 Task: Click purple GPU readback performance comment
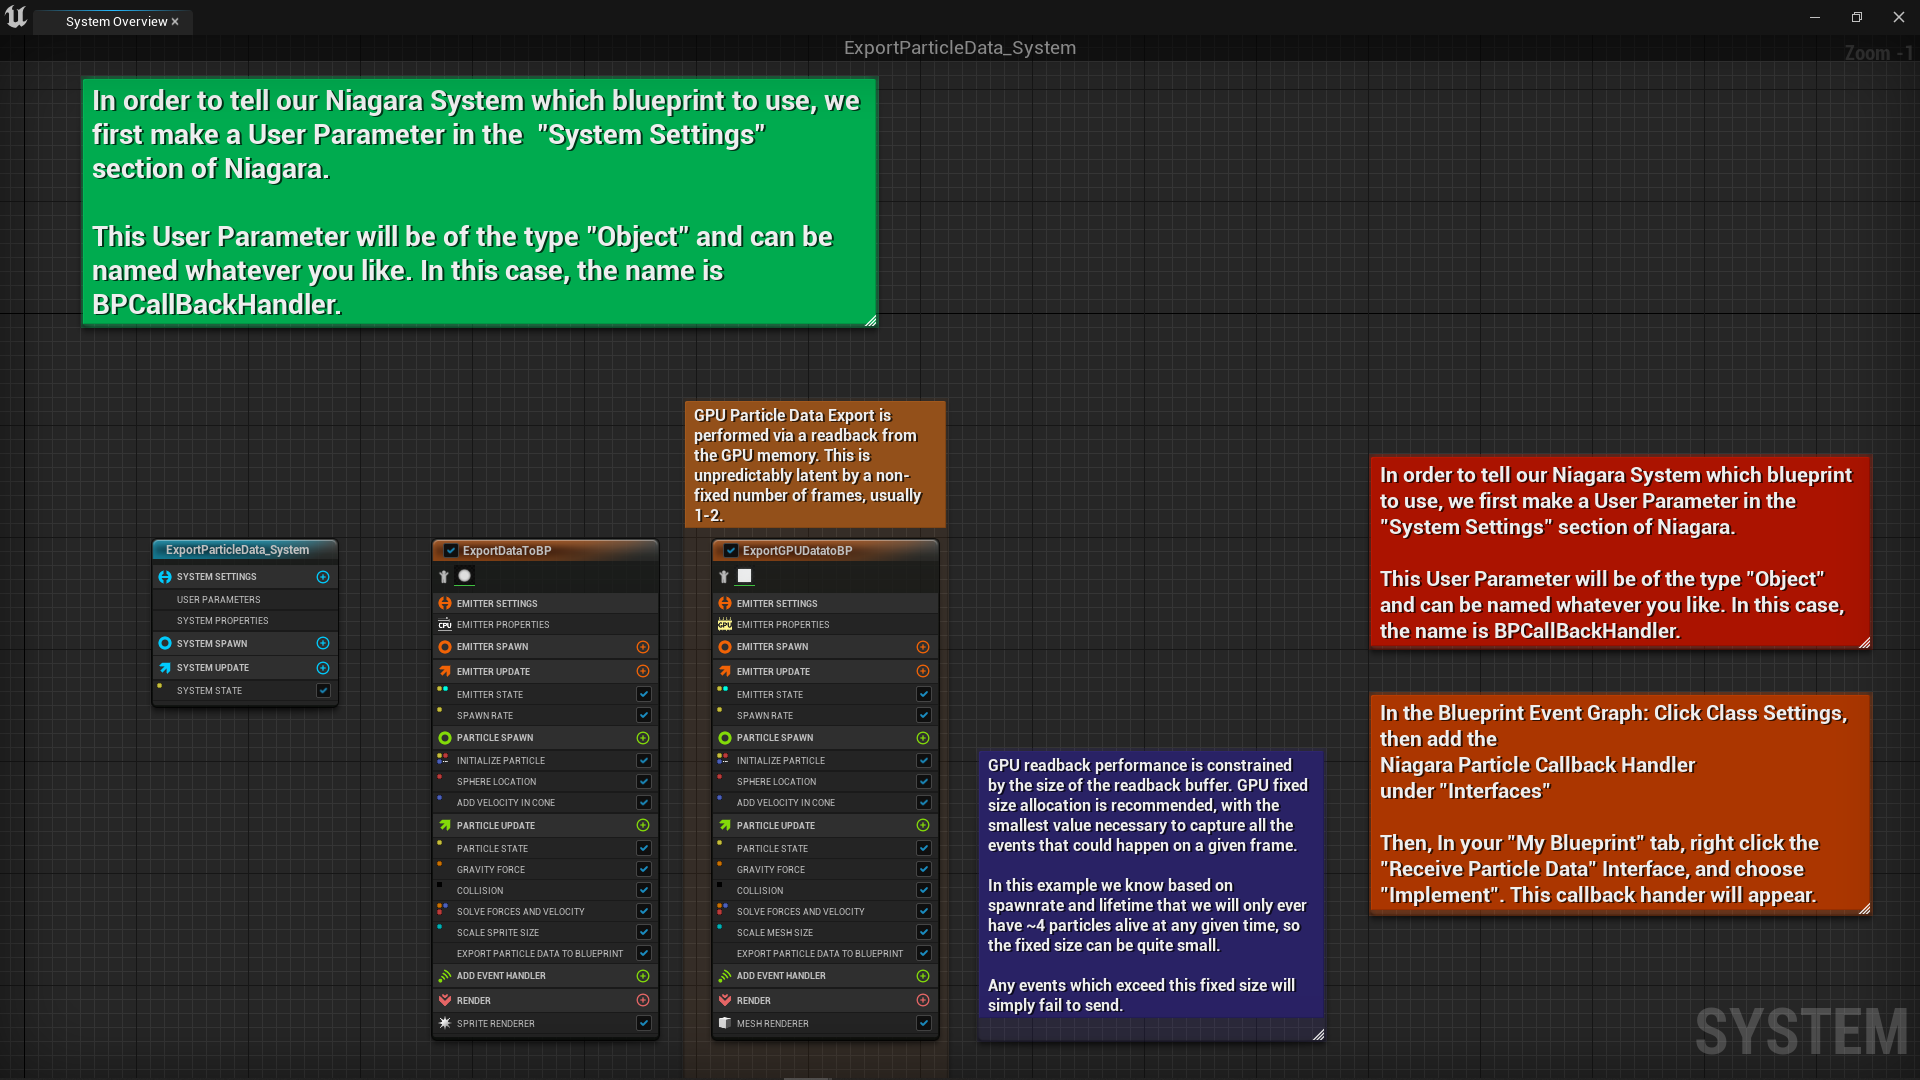pyautogui.click(x=1151, y=895)
